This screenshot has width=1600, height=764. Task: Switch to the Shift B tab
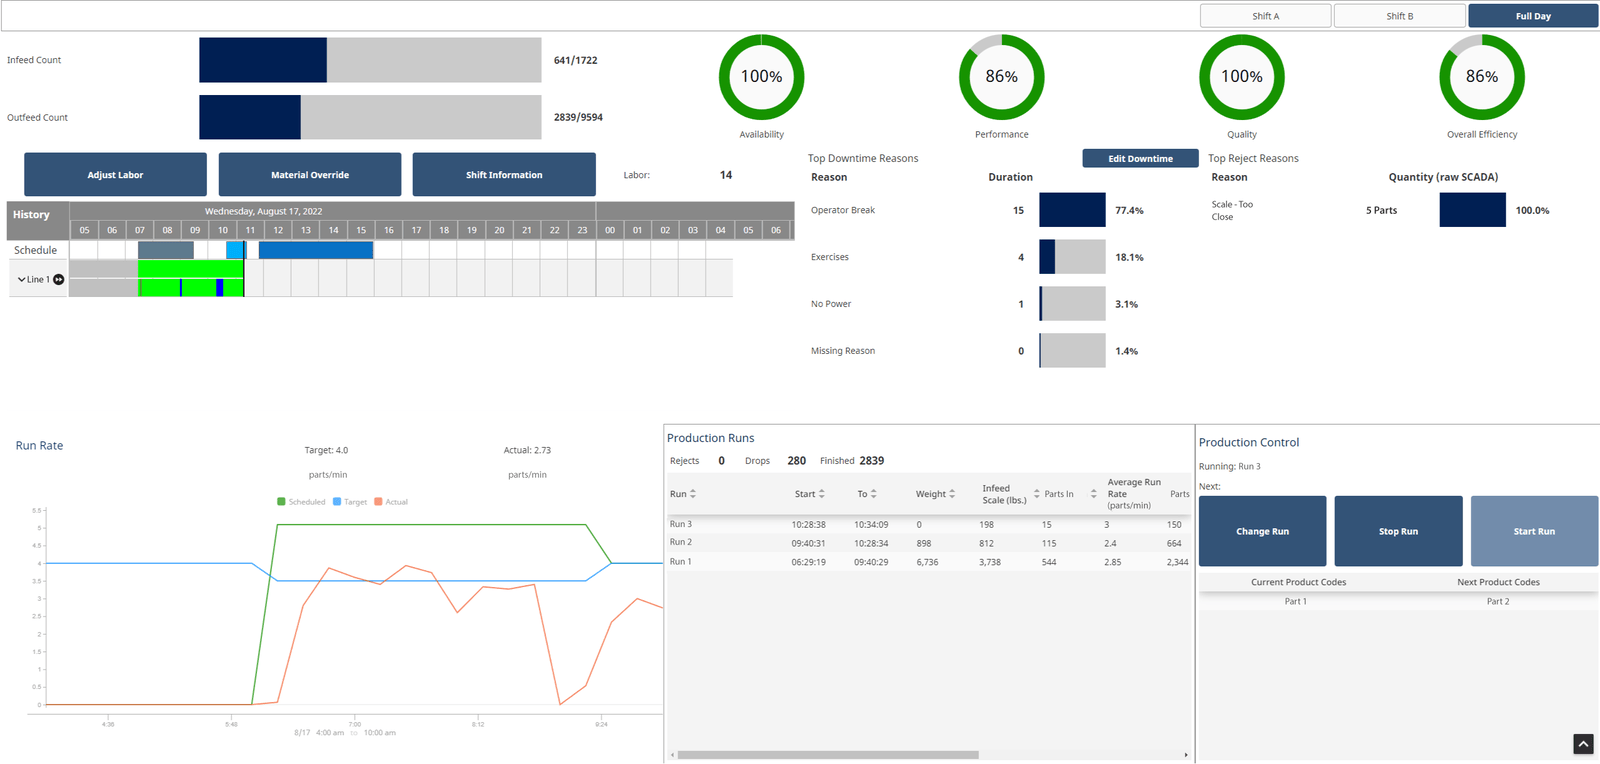1399,16
